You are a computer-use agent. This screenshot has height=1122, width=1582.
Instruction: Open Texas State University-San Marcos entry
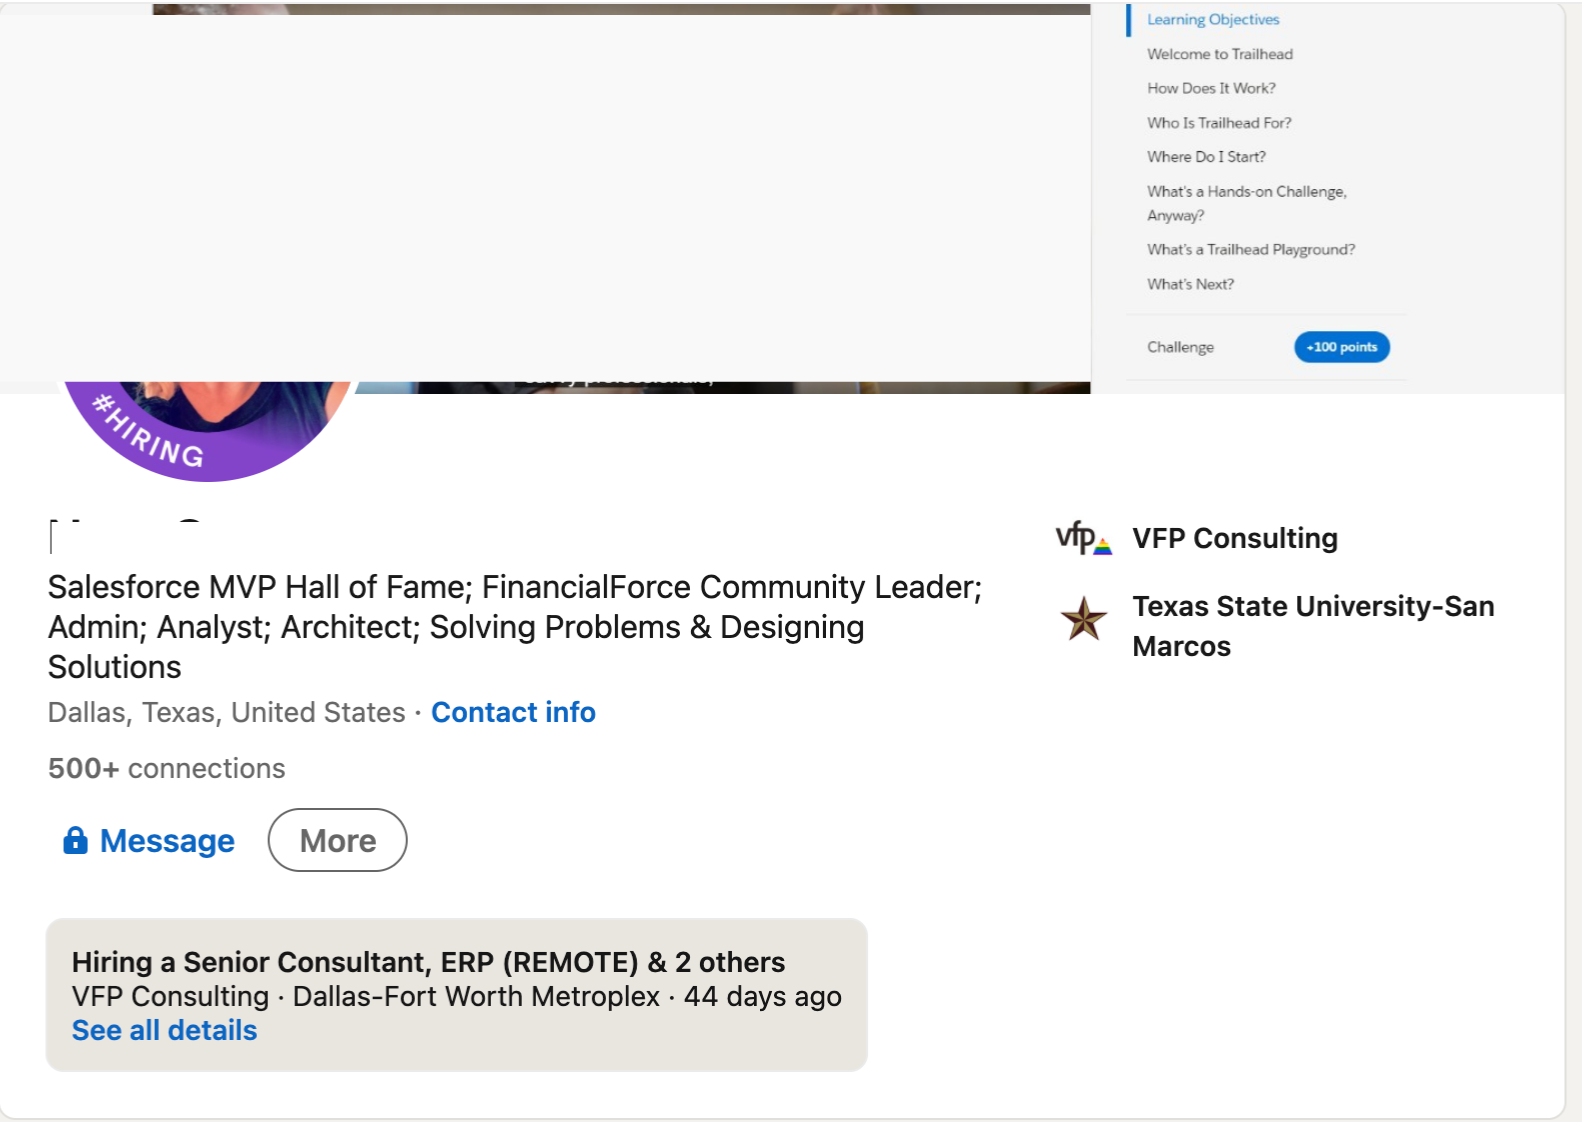click(1312, 625)
